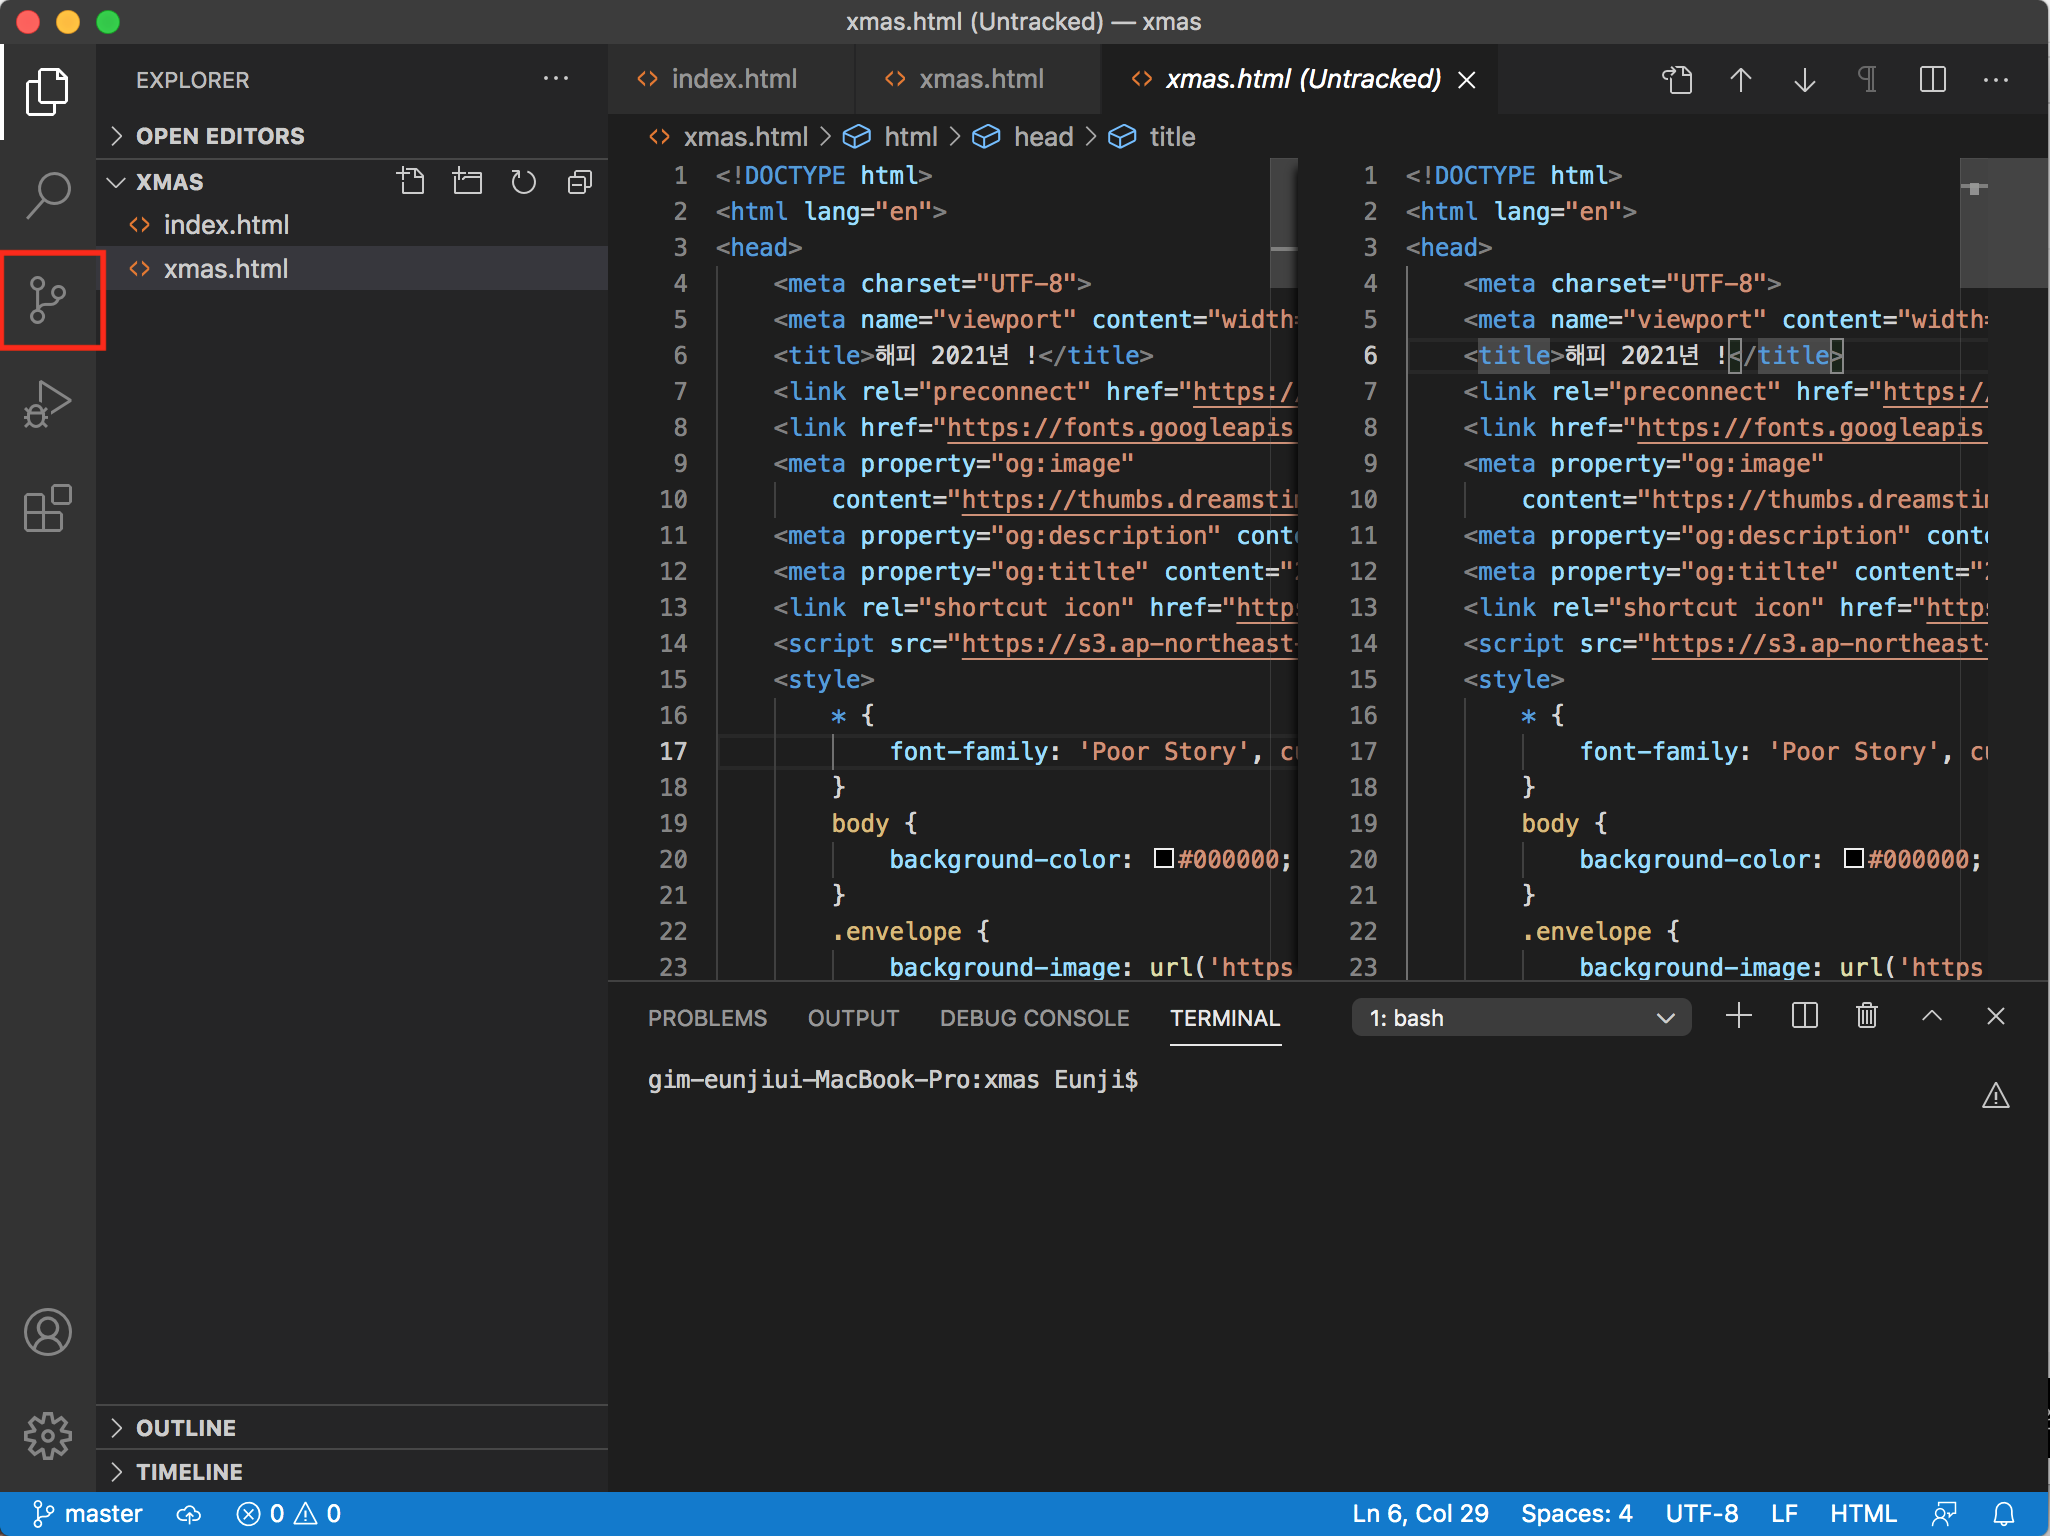Open the Source Control view

point(47,299)
